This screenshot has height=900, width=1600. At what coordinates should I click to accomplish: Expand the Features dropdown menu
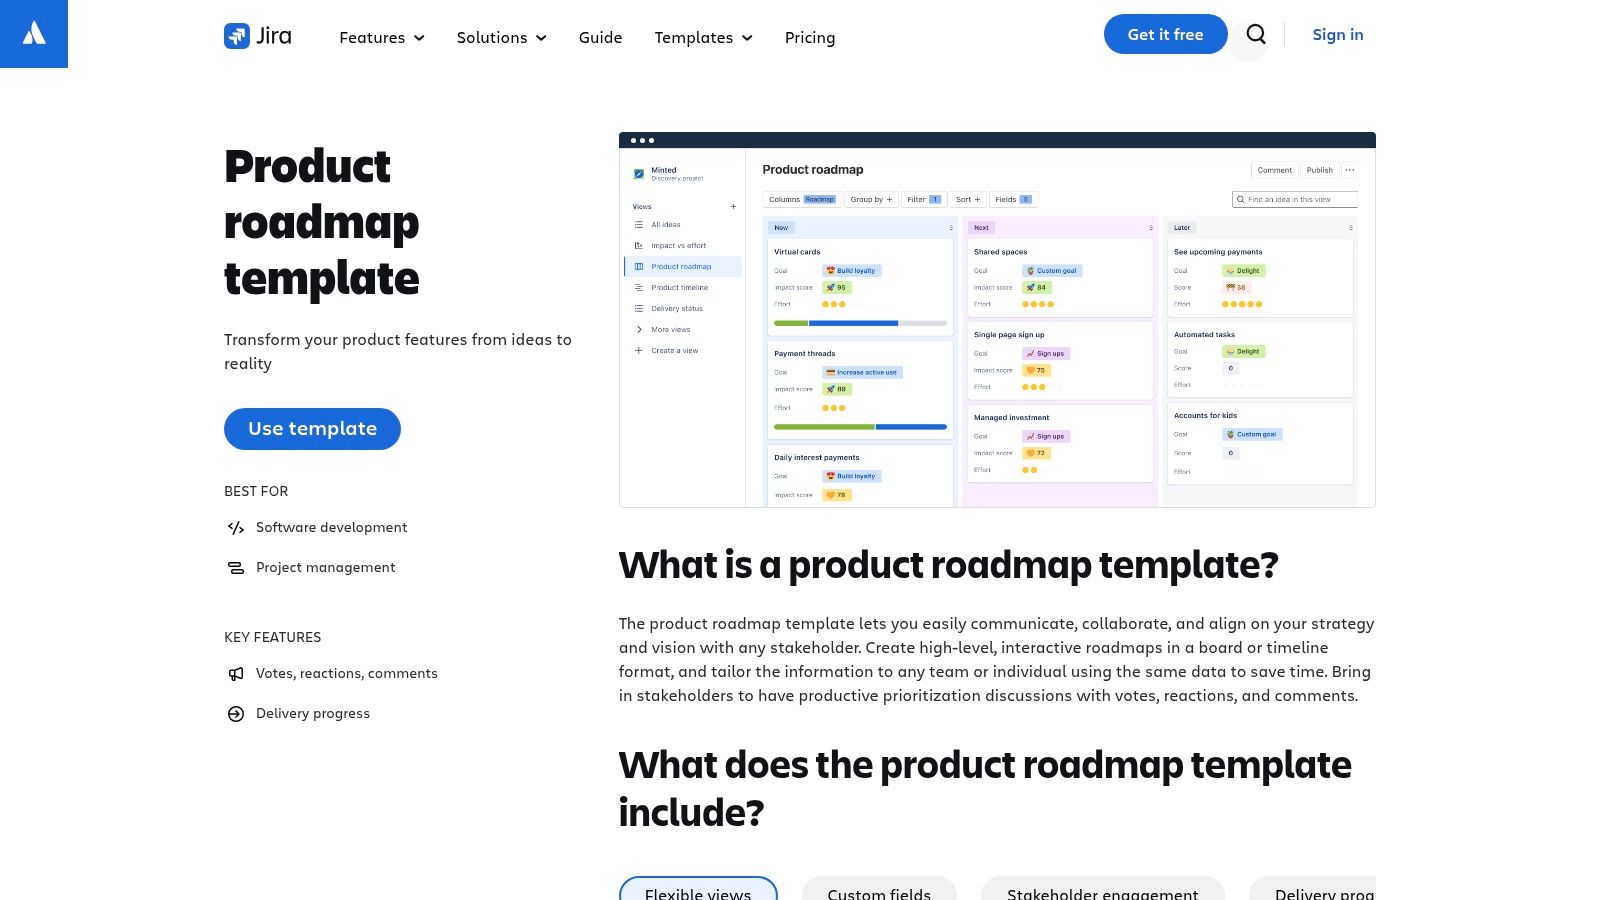pos(381,37)
